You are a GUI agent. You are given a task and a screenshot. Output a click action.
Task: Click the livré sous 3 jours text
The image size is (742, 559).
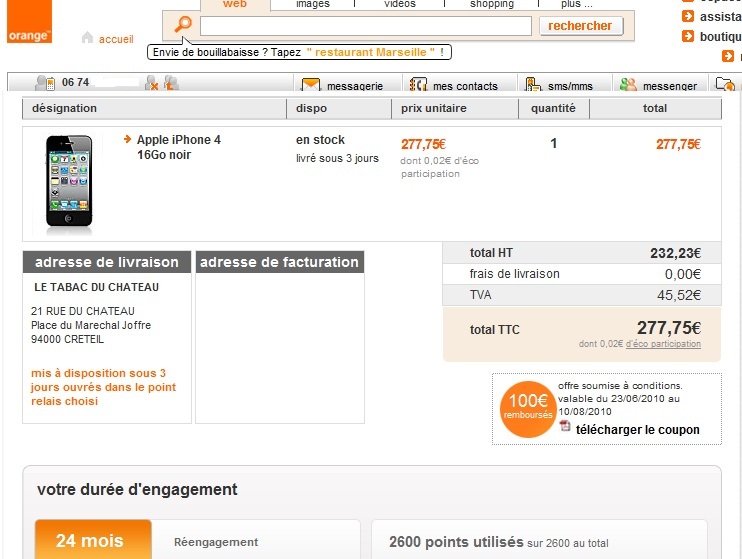click(x=337, y=158)
